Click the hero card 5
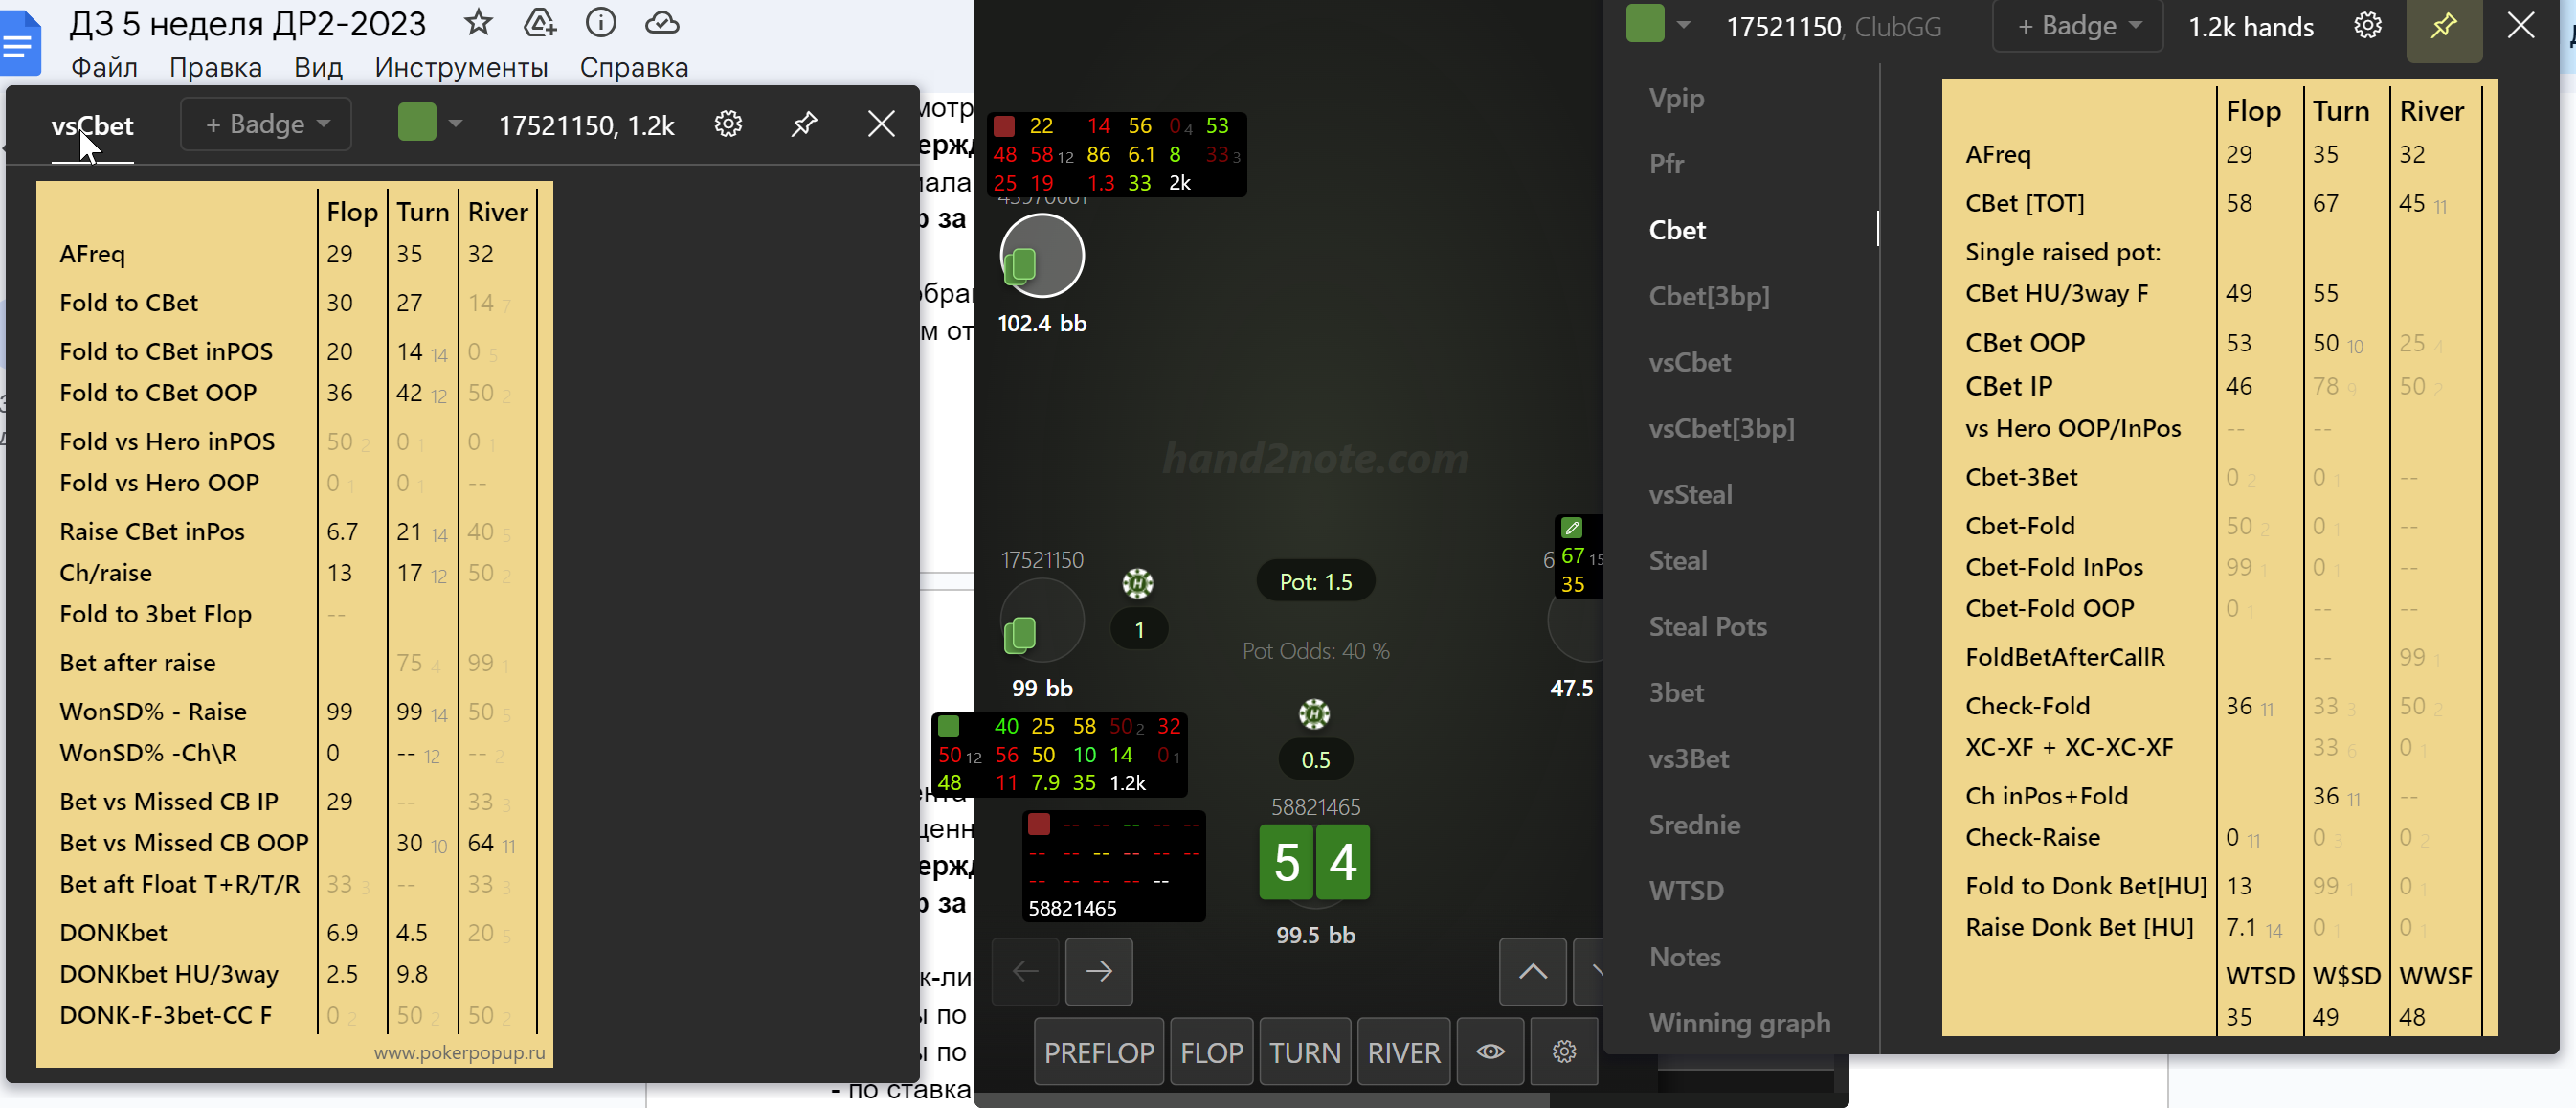Image resolution: width=2576 pixels, height=1108 pixels. point(1286,861)
